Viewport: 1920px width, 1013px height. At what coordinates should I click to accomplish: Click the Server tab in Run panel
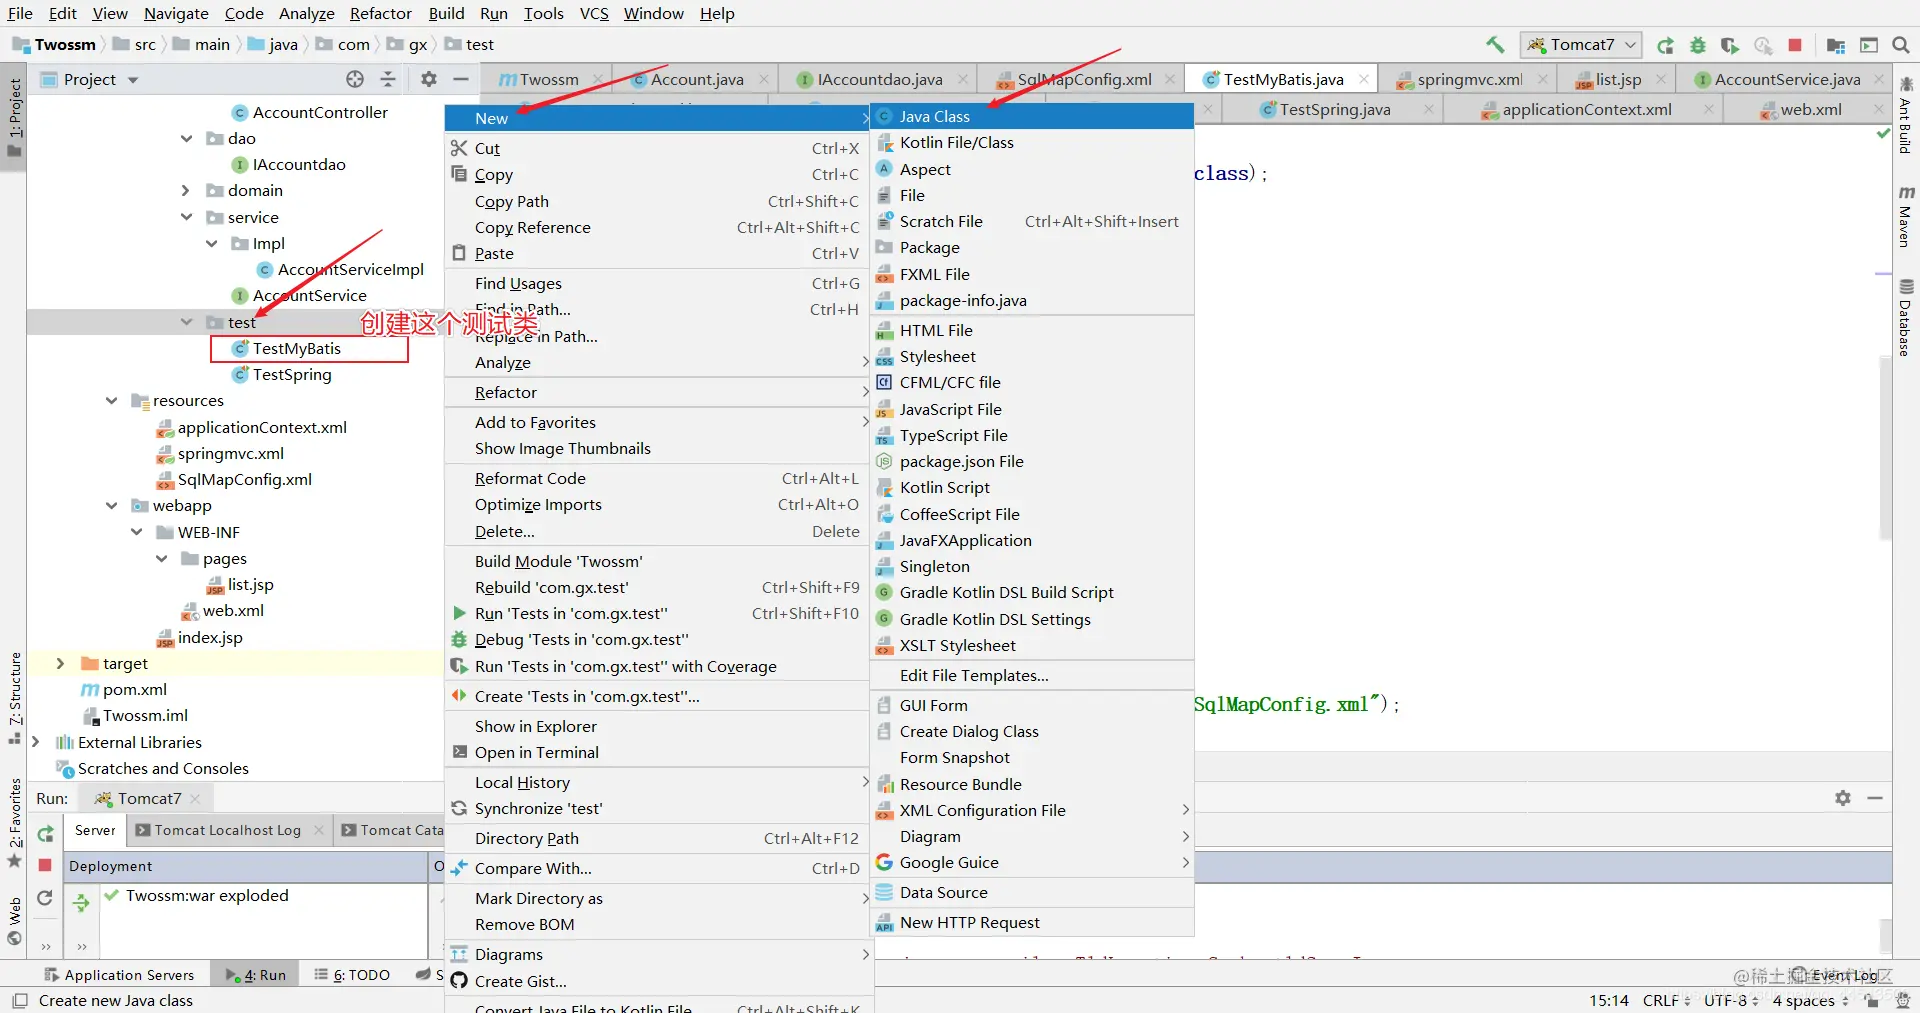(95, 830)
